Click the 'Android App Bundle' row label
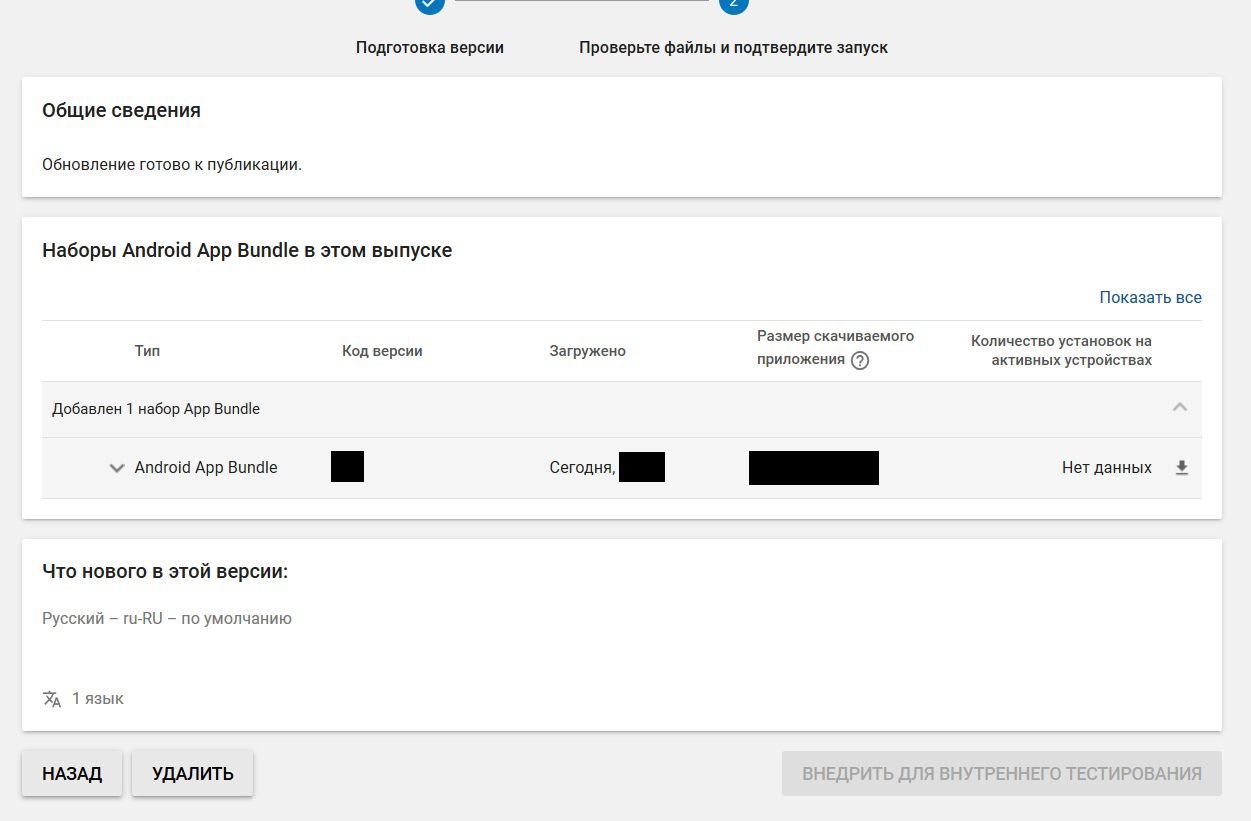 point(206,468)
